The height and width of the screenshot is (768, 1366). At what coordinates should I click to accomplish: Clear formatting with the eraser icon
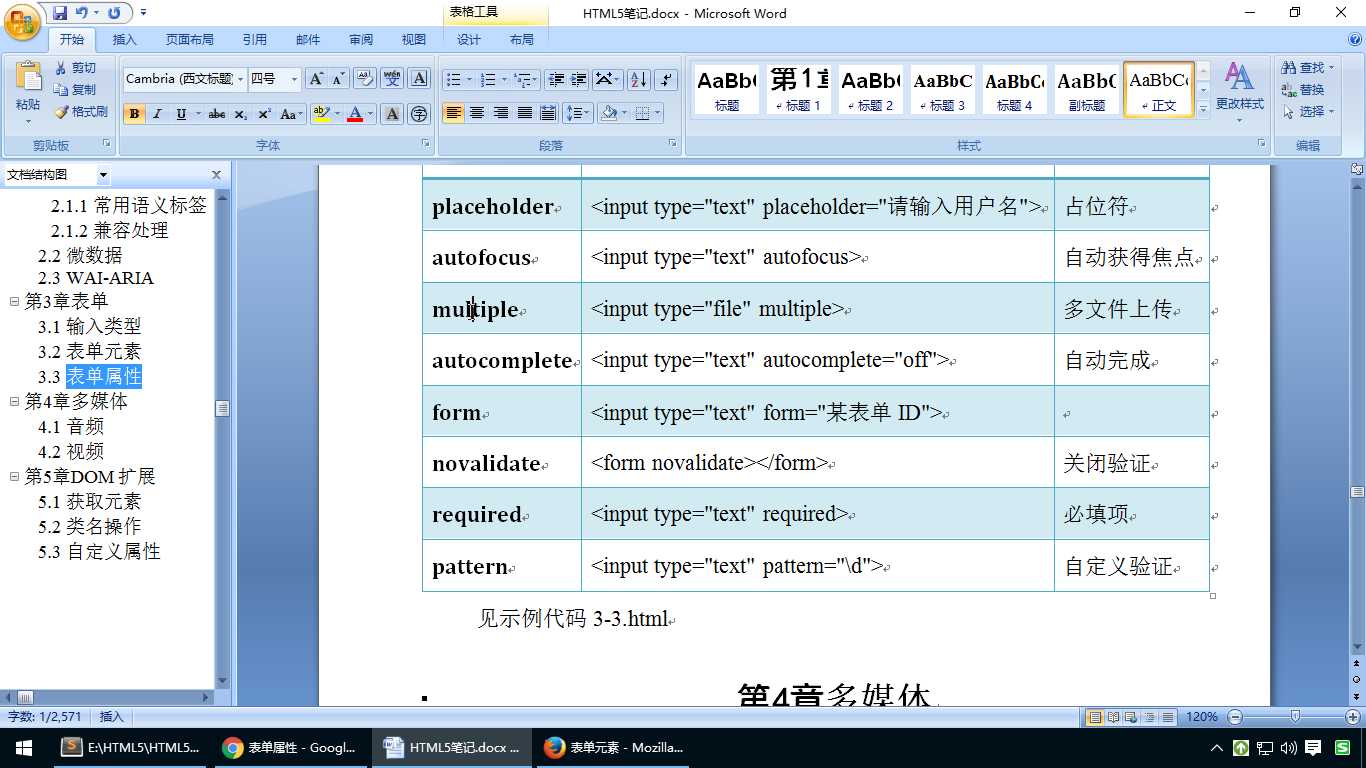[x=365, y=79]
